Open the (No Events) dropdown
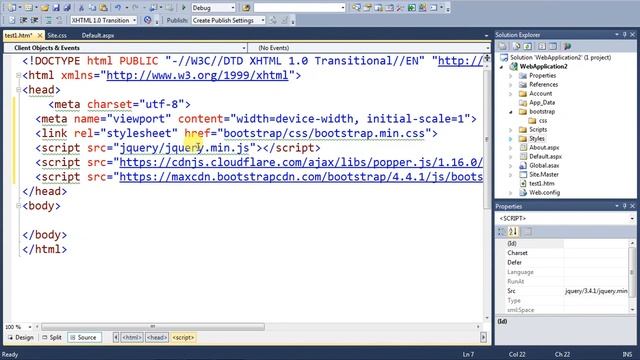This screenshot has width=640, height=360. coord(487,48)
